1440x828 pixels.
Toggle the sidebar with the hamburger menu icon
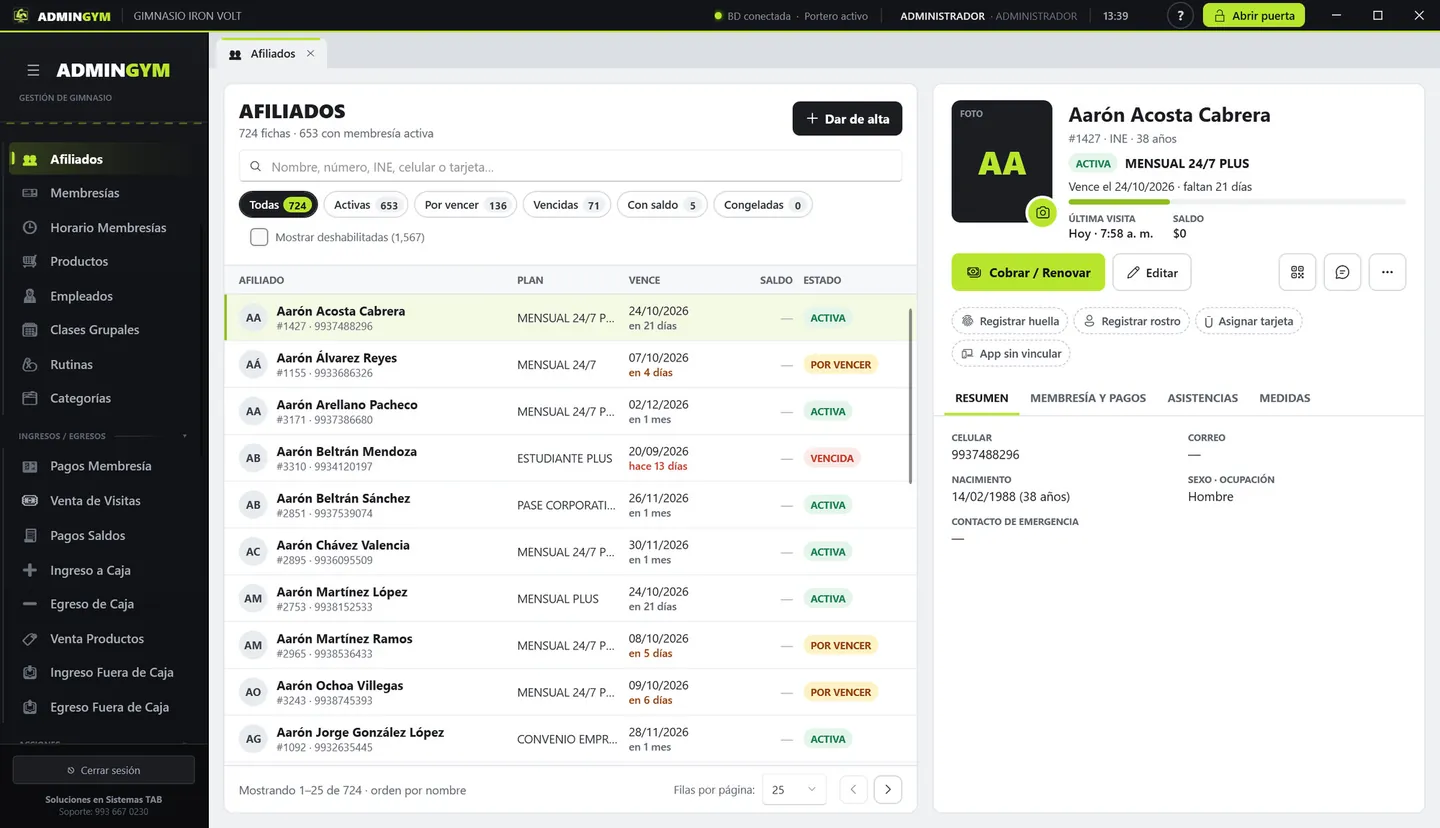33,70
